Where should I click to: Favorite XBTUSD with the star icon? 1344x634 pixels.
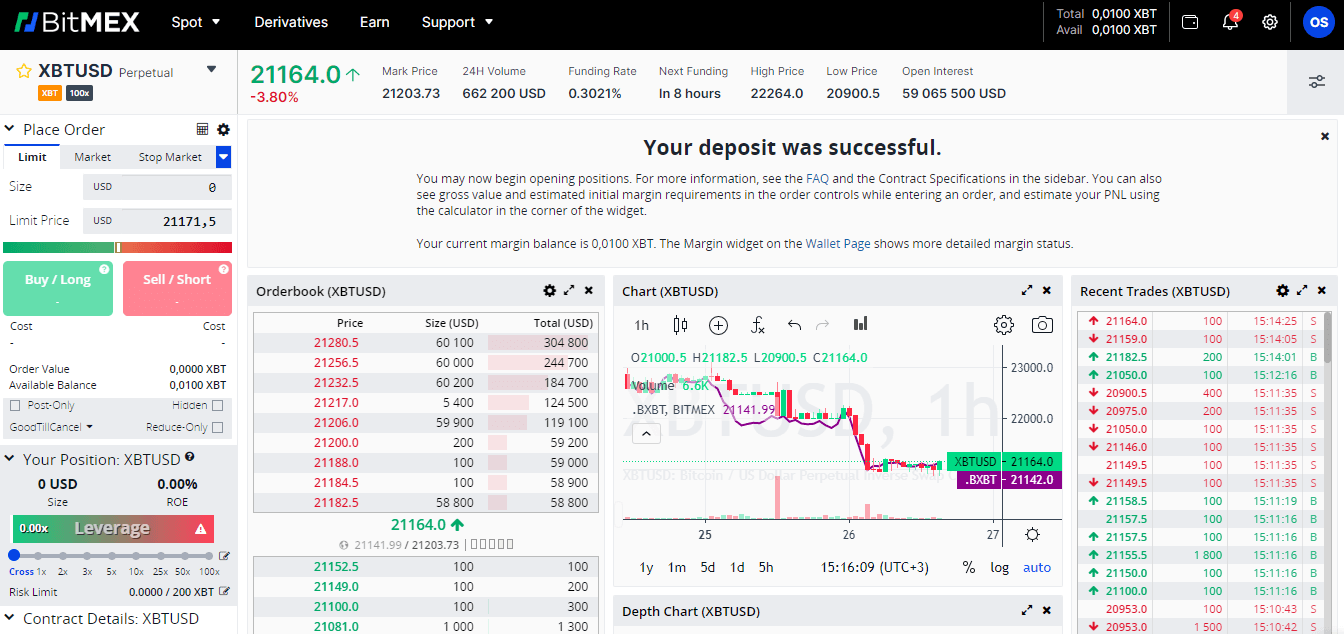click(24, 71)
